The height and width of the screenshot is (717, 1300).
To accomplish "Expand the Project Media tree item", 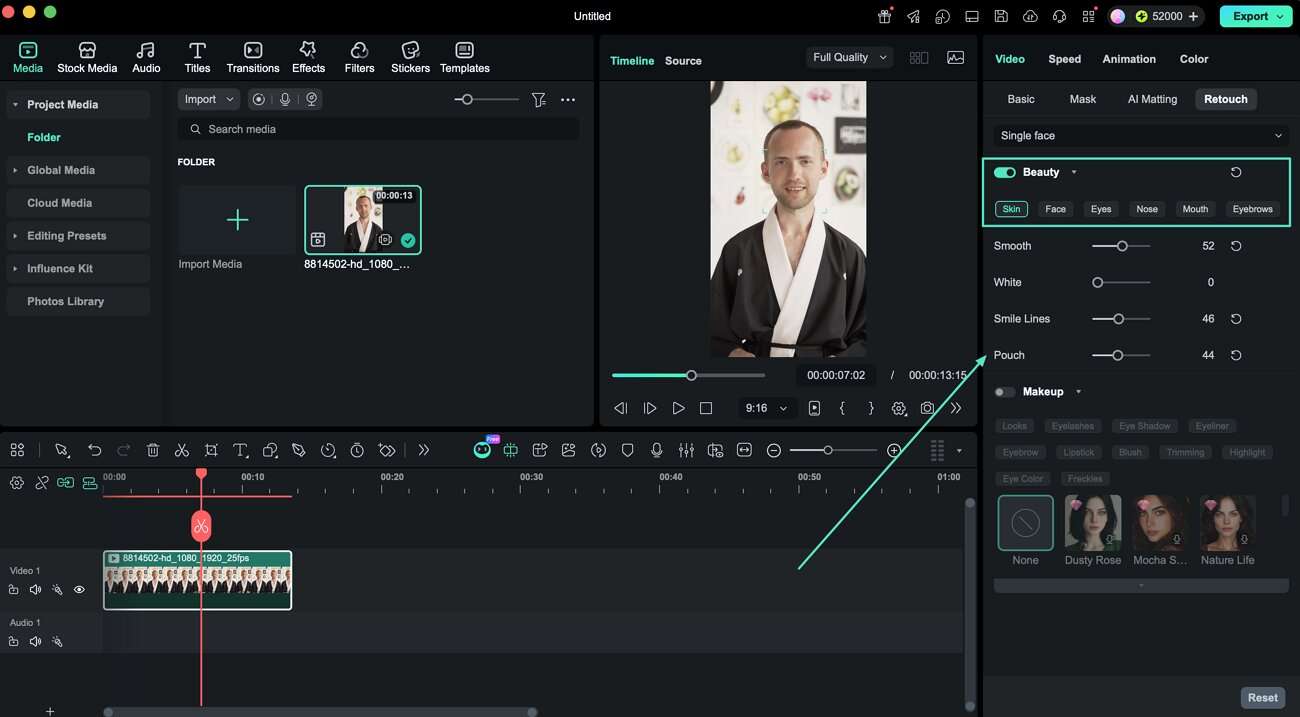I will (15, 105).
